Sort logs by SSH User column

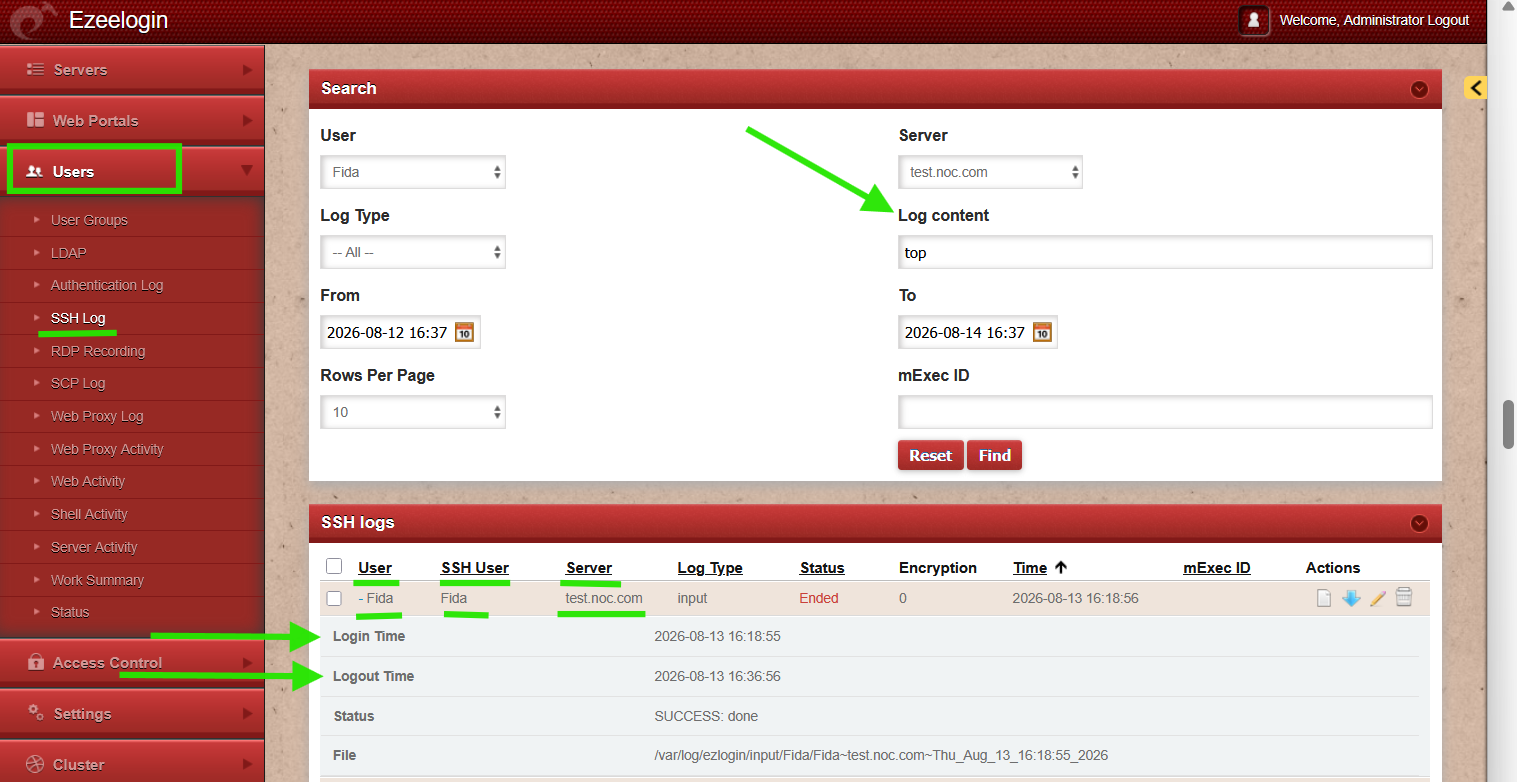pyautogui.click(x=475, y=568)
